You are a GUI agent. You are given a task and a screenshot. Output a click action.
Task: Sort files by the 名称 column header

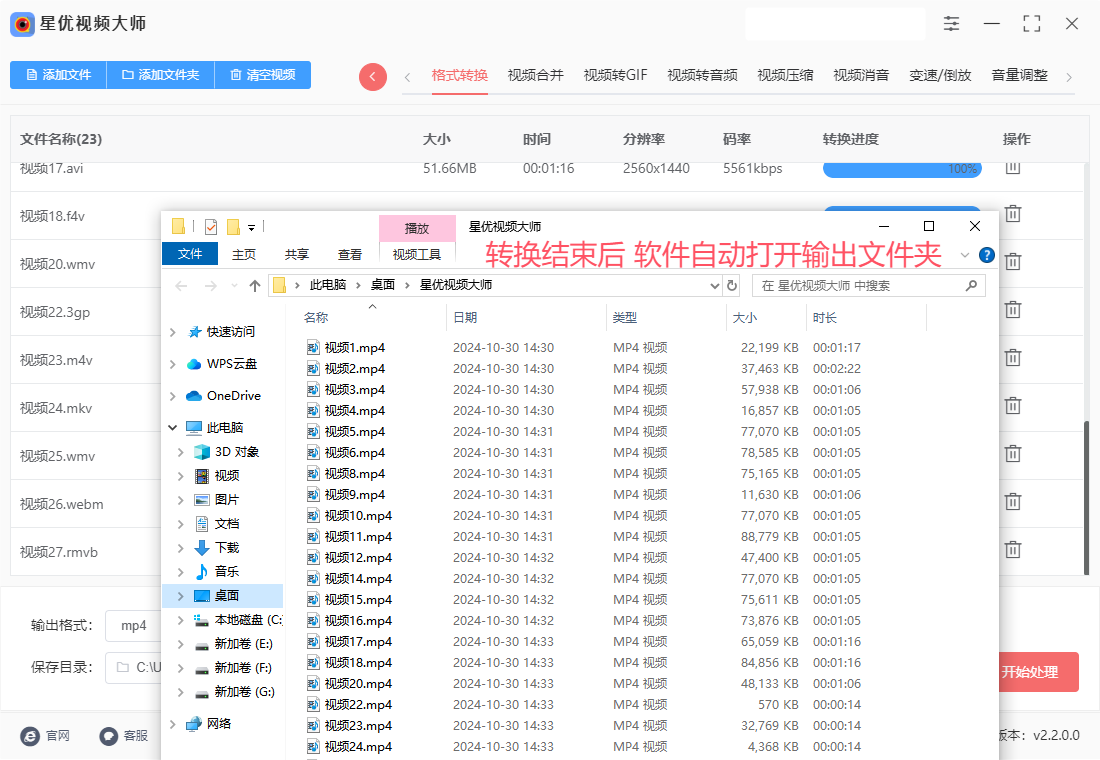tap(316, 318)
